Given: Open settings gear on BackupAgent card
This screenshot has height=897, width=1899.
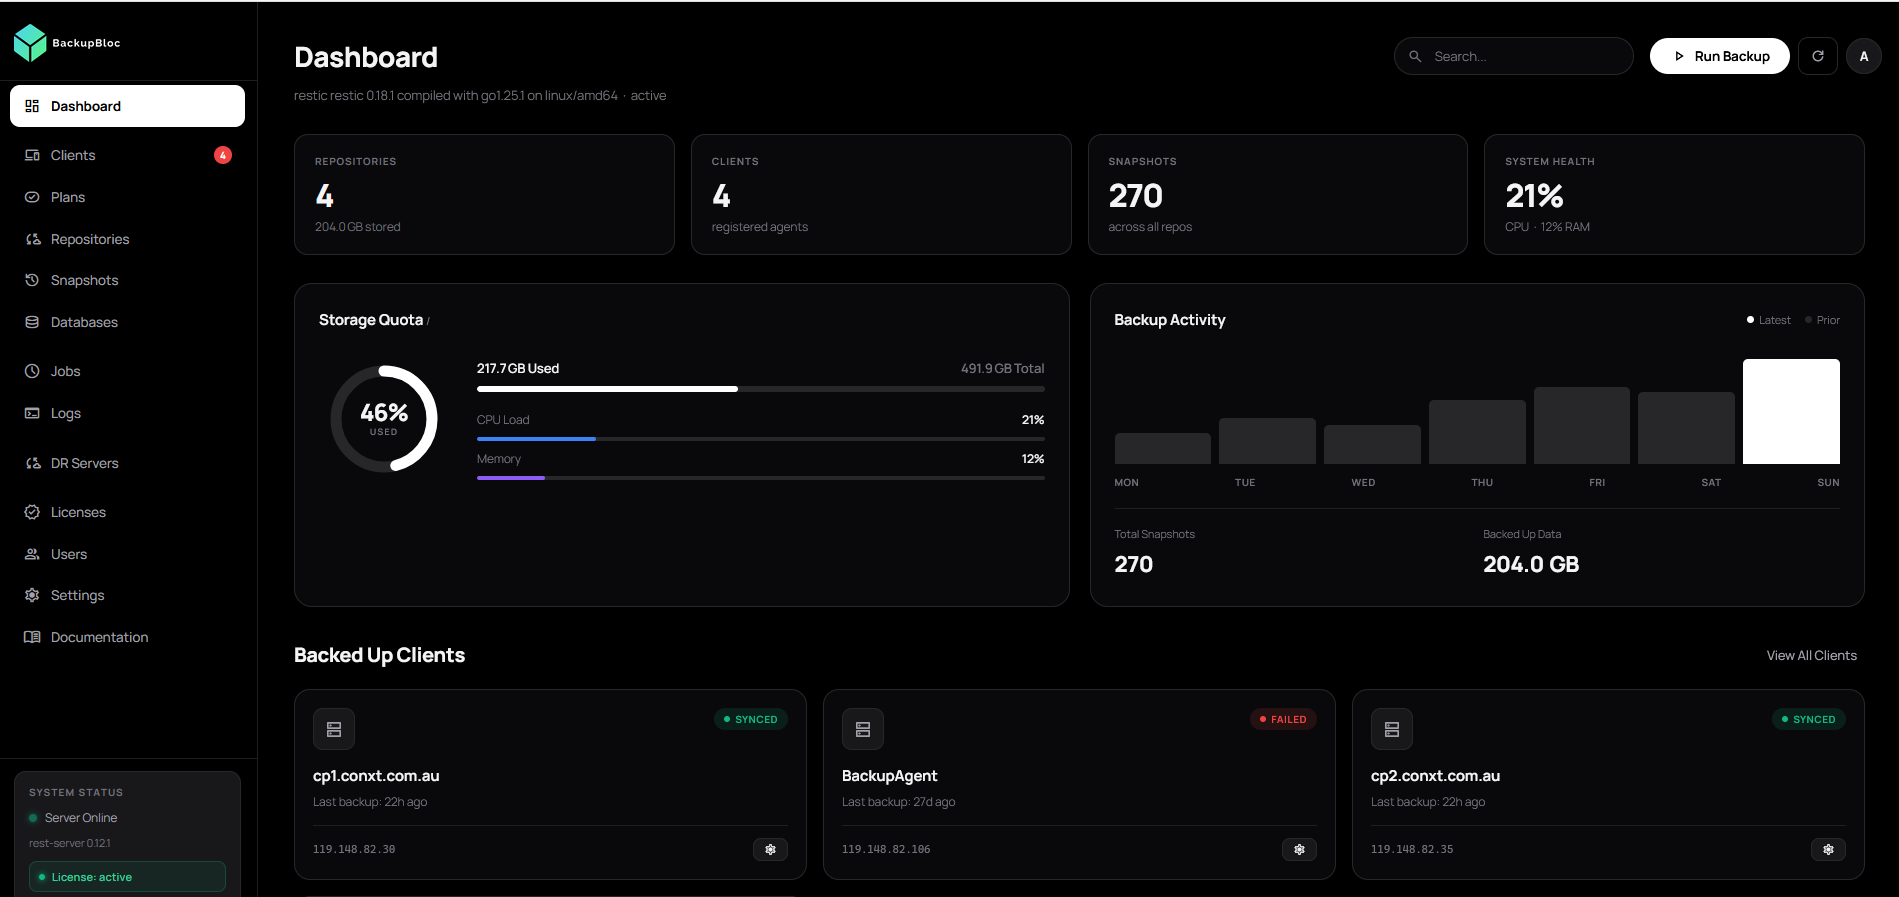Looking at the screenshot, I should [x=1299, y=849].
